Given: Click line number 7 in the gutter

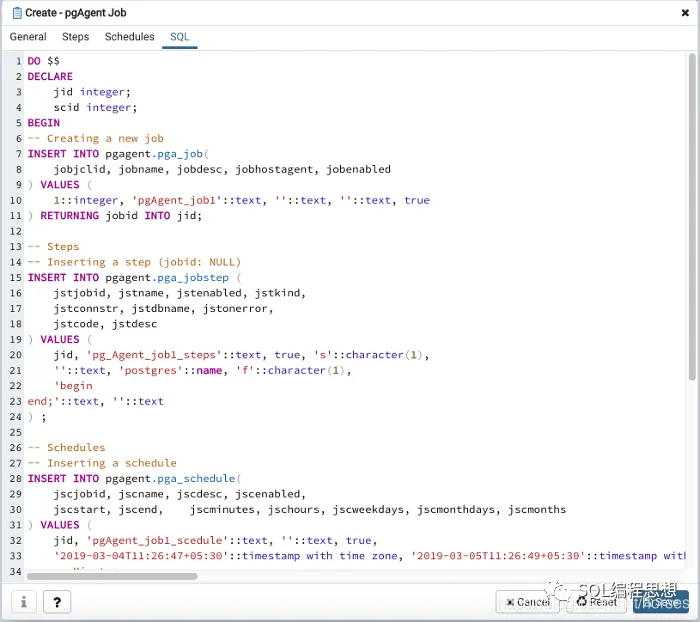Looking at the screenshot, I should click(x=18, y=154).
